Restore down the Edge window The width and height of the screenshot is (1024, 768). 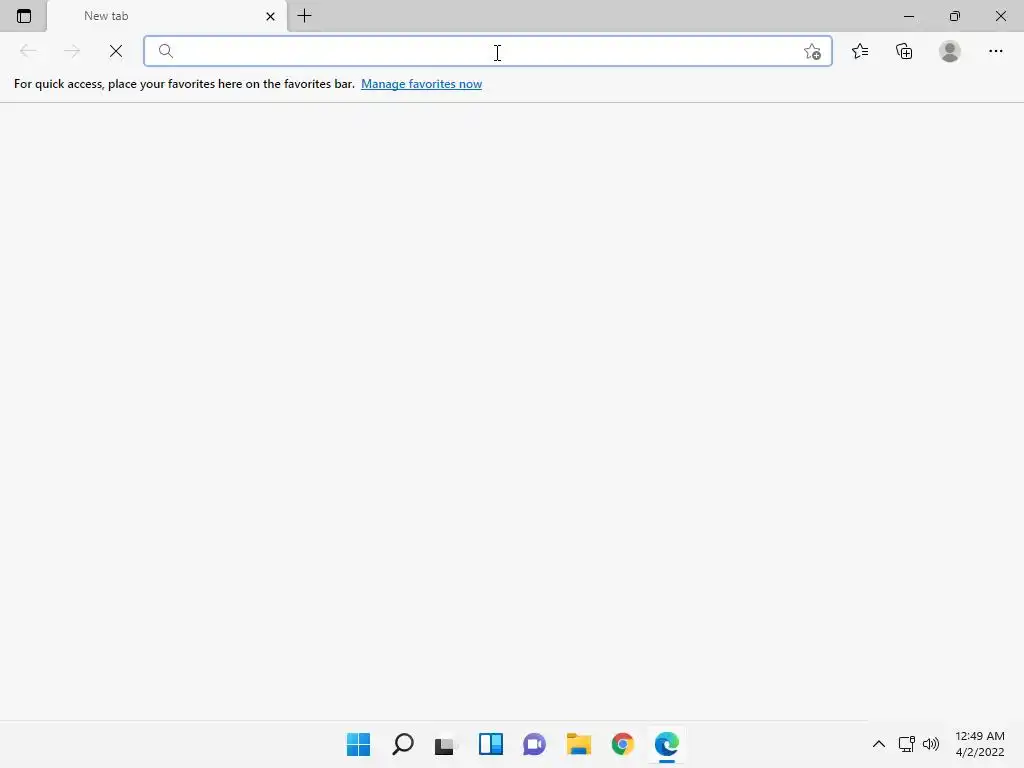point(955,16)
